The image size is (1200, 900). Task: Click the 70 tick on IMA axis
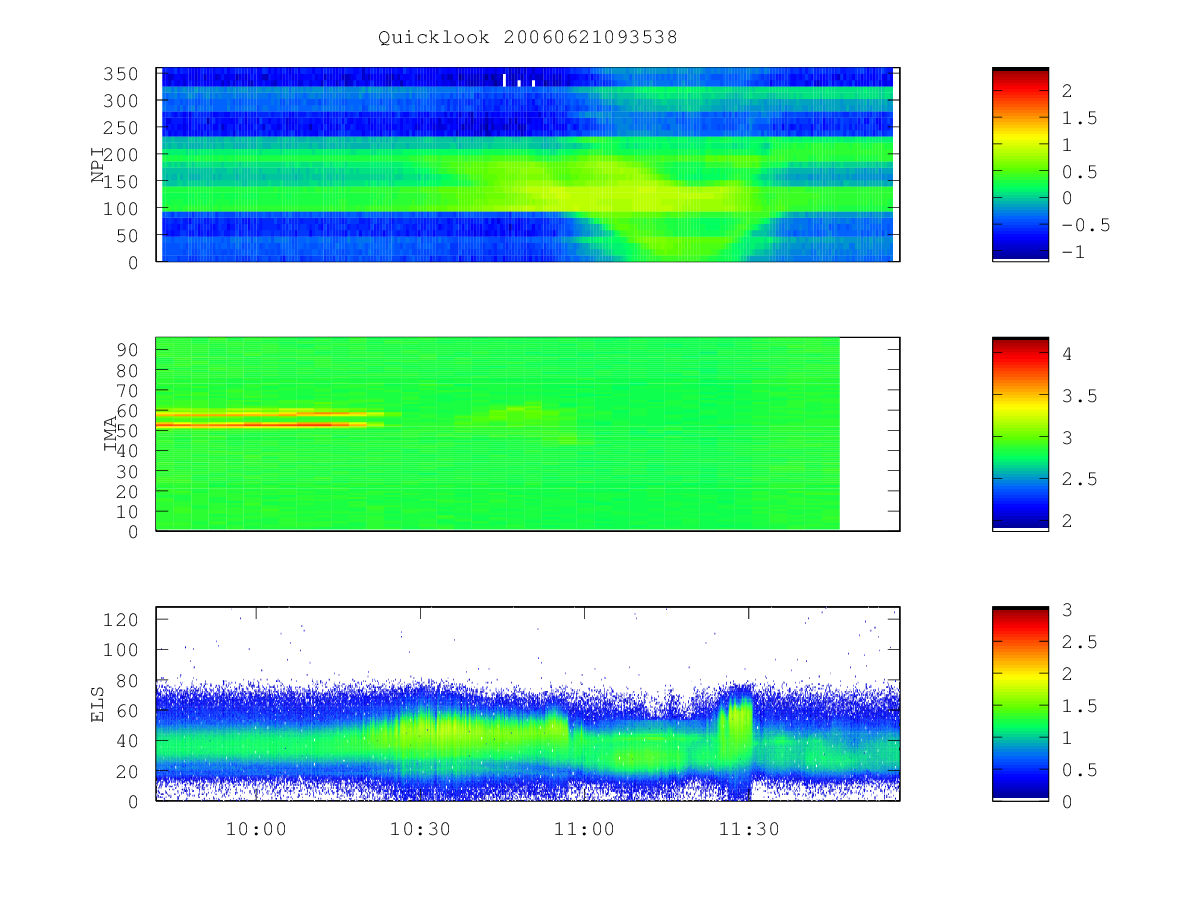(128, 390)
